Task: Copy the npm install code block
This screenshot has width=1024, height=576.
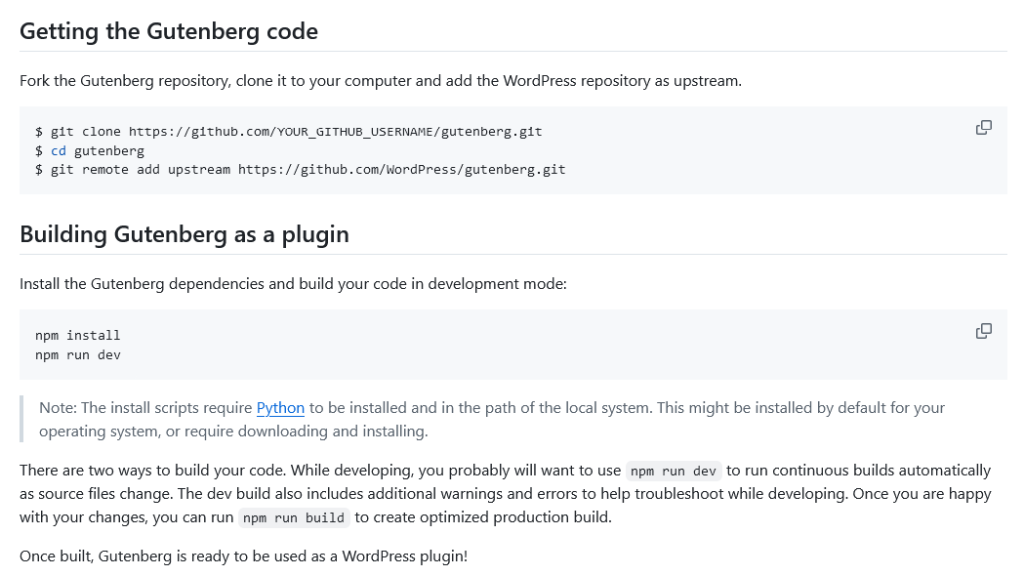Action: coord(983,331)
